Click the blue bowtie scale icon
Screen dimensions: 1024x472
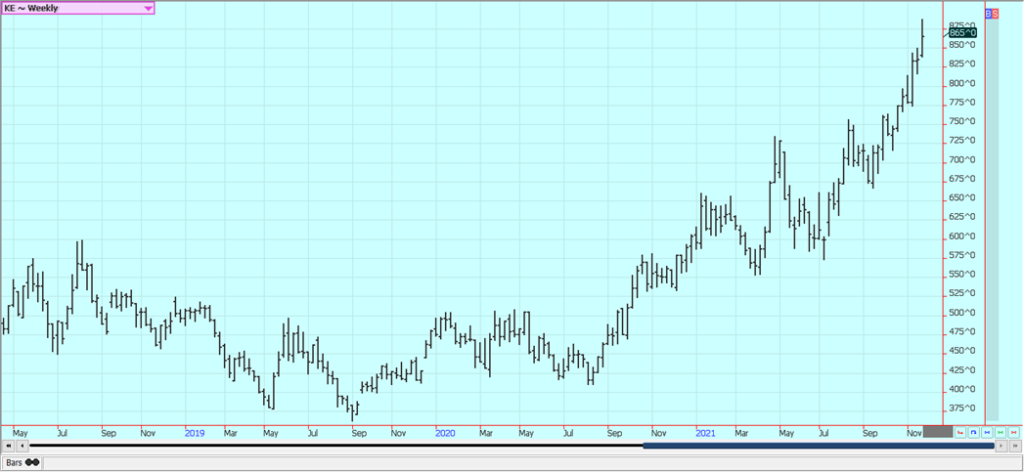pos(986,432)
